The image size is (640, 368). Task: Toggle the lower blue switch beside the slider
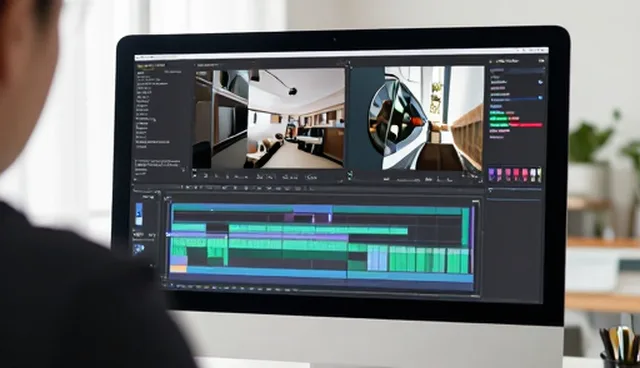pyautogui.click(x=540, y=98)
